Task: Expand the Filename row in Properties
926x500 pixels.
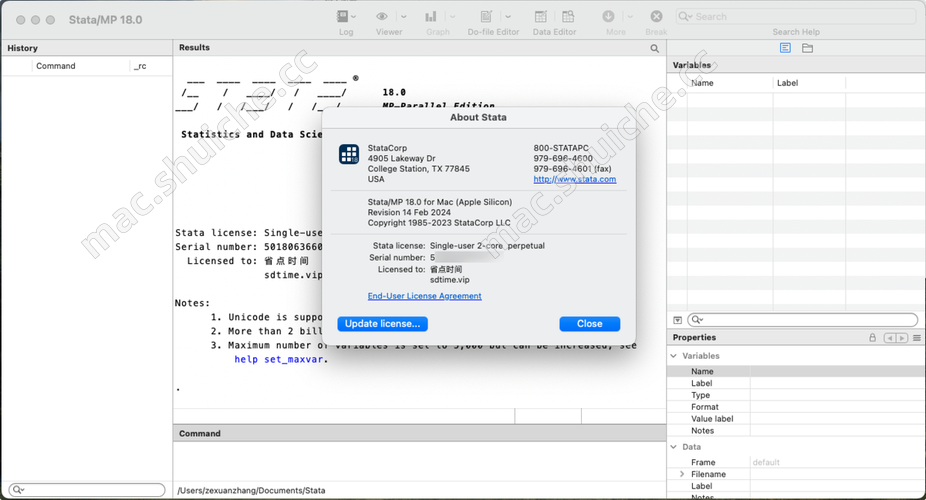Action: click(x=682, y=474)
